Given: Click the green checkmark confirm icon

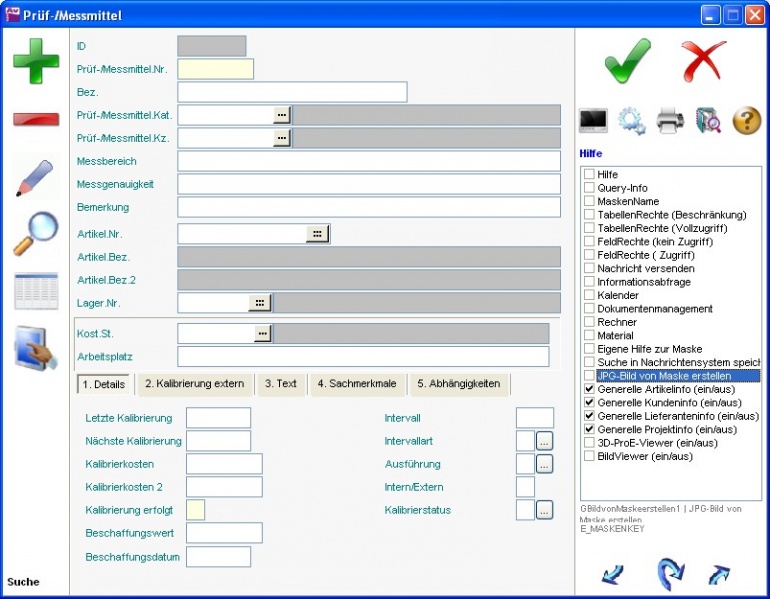Looking at the screenshot, I should 628,63.
